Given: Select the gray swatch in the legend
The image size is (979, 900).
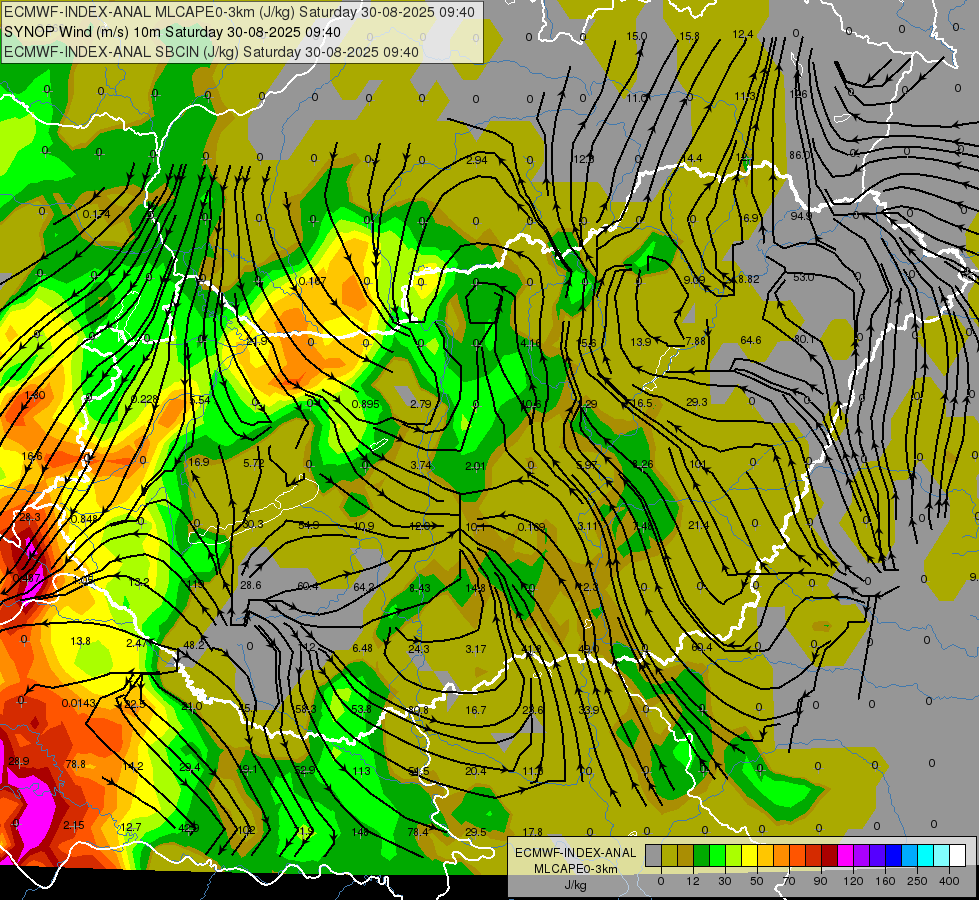Looking at the screenshot, I should [x=654, y=855].
